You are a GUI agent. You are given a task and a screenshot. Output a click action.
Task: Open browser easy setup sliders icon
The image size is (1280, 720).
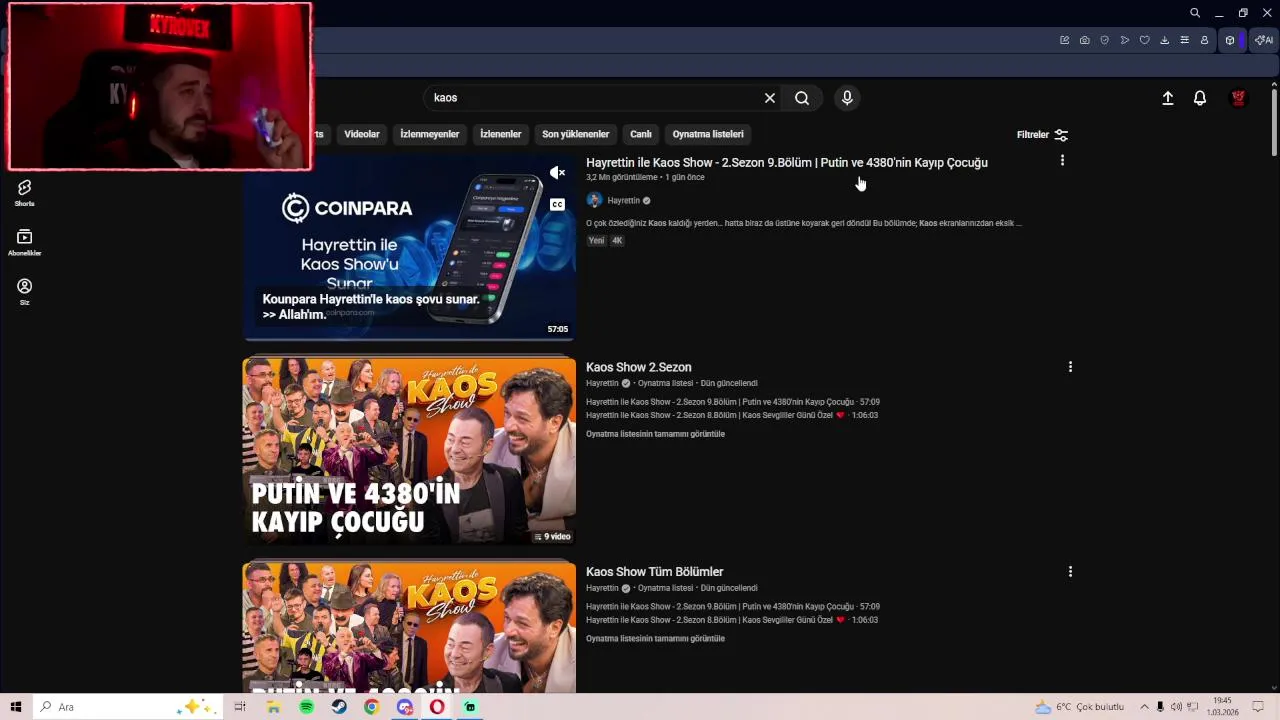pyautogui.click(x=1184, y=40)
